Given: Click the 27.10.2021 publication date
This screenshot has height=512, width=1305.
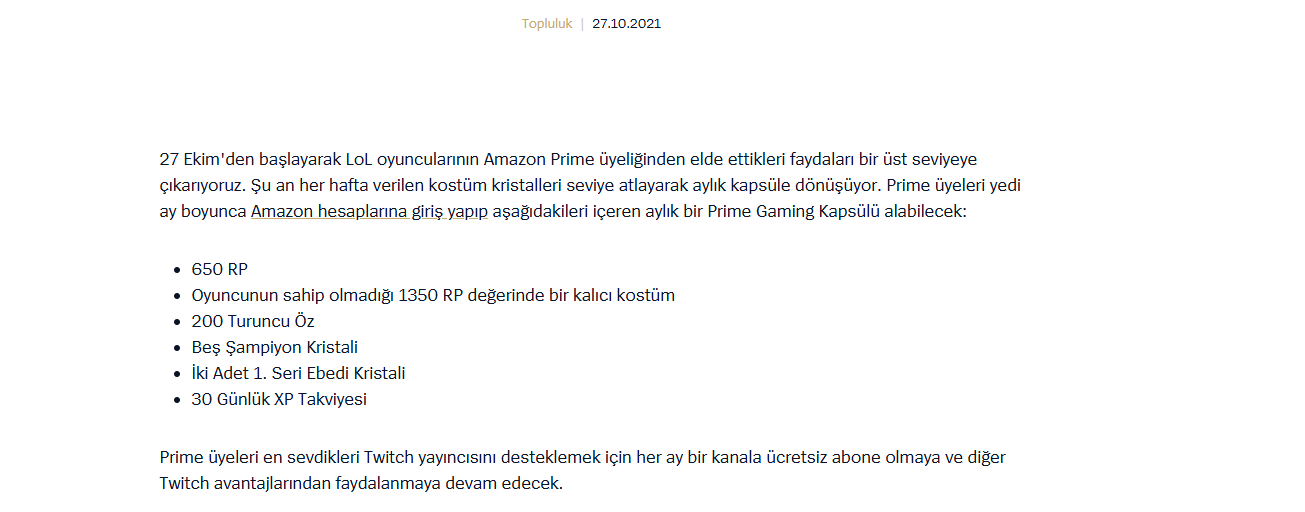Looking at the screenshot, I should coord(626,24).
